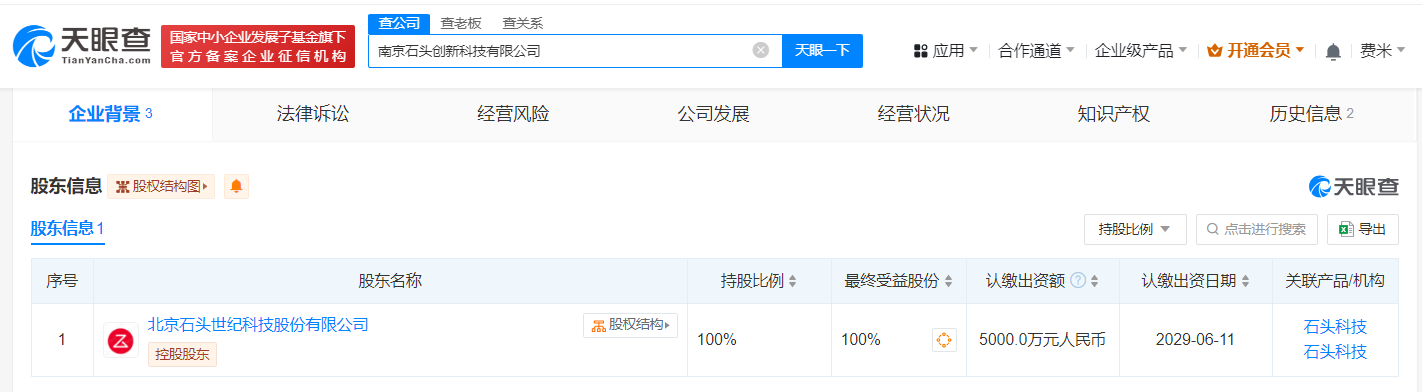Click the first 石头科技 related product link
1422x392 pixels.
click(x=1335, y=327)
